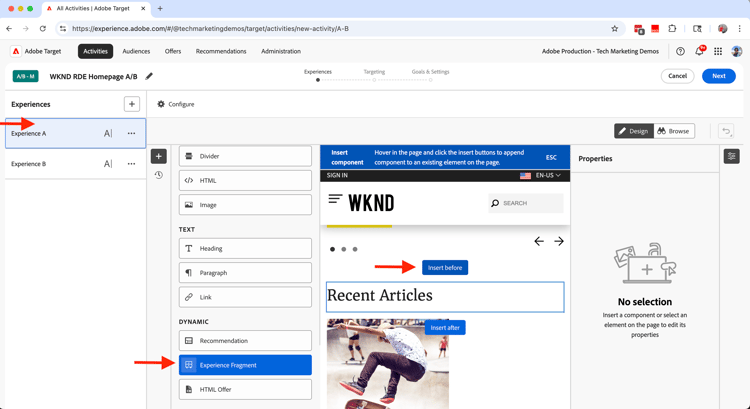Select the Heading component
The image size is (750, 409).
pyautogui.click(x=245, y=248)
